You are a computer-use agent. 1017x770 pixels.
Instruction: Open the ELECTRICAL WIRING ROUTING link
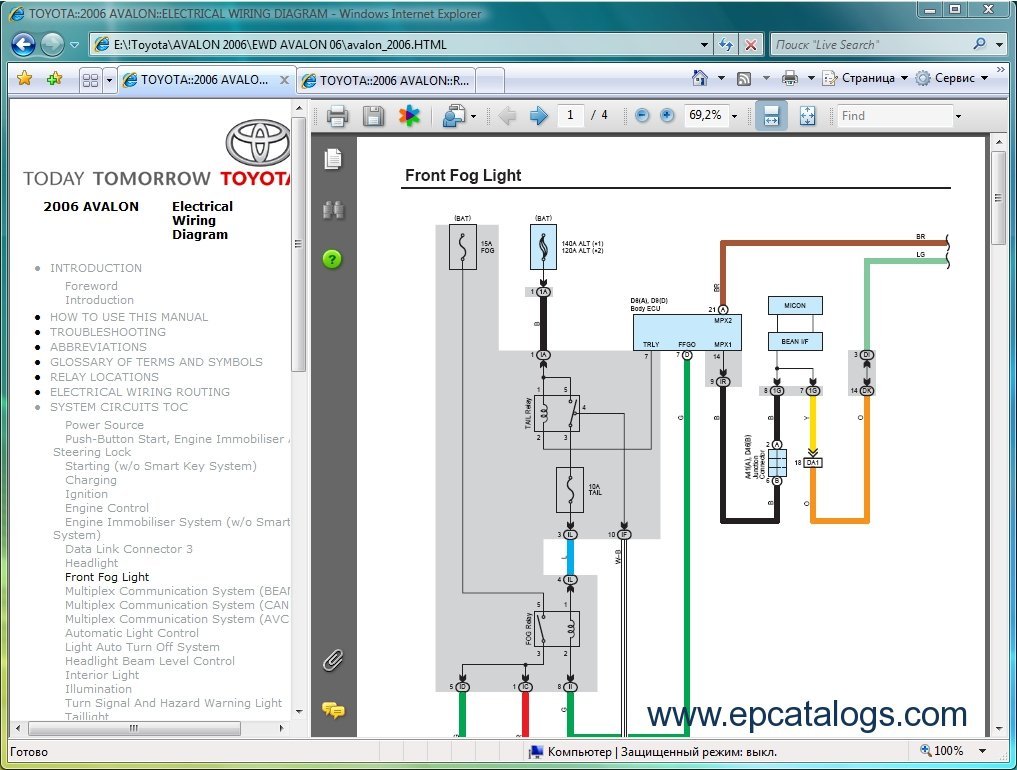click(140, 392)
